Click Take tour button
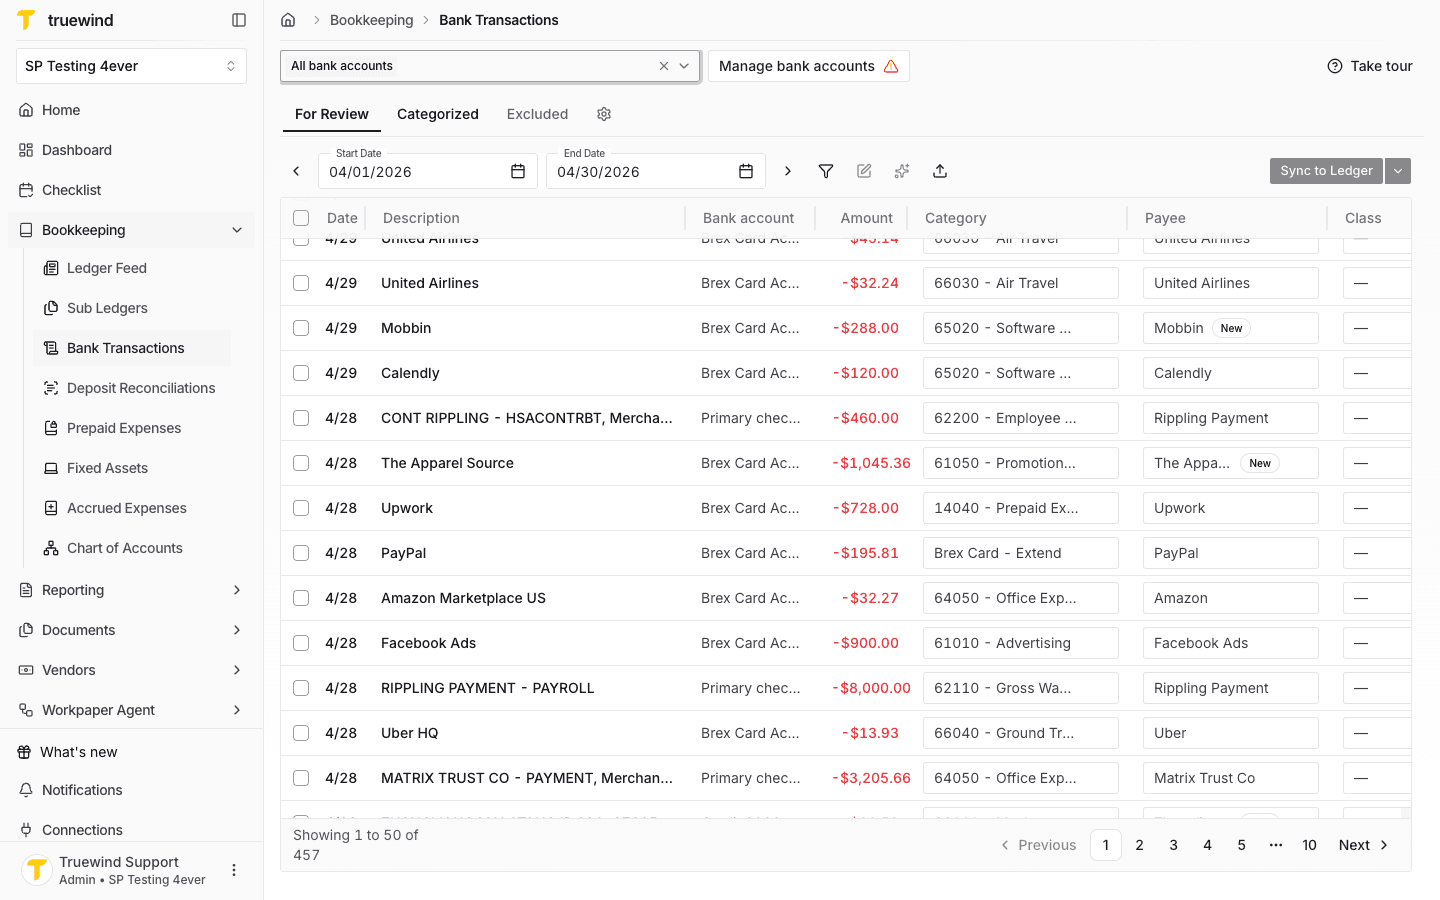The width and height of the screenshot is (1440, 900). [x=1370, y=66]
